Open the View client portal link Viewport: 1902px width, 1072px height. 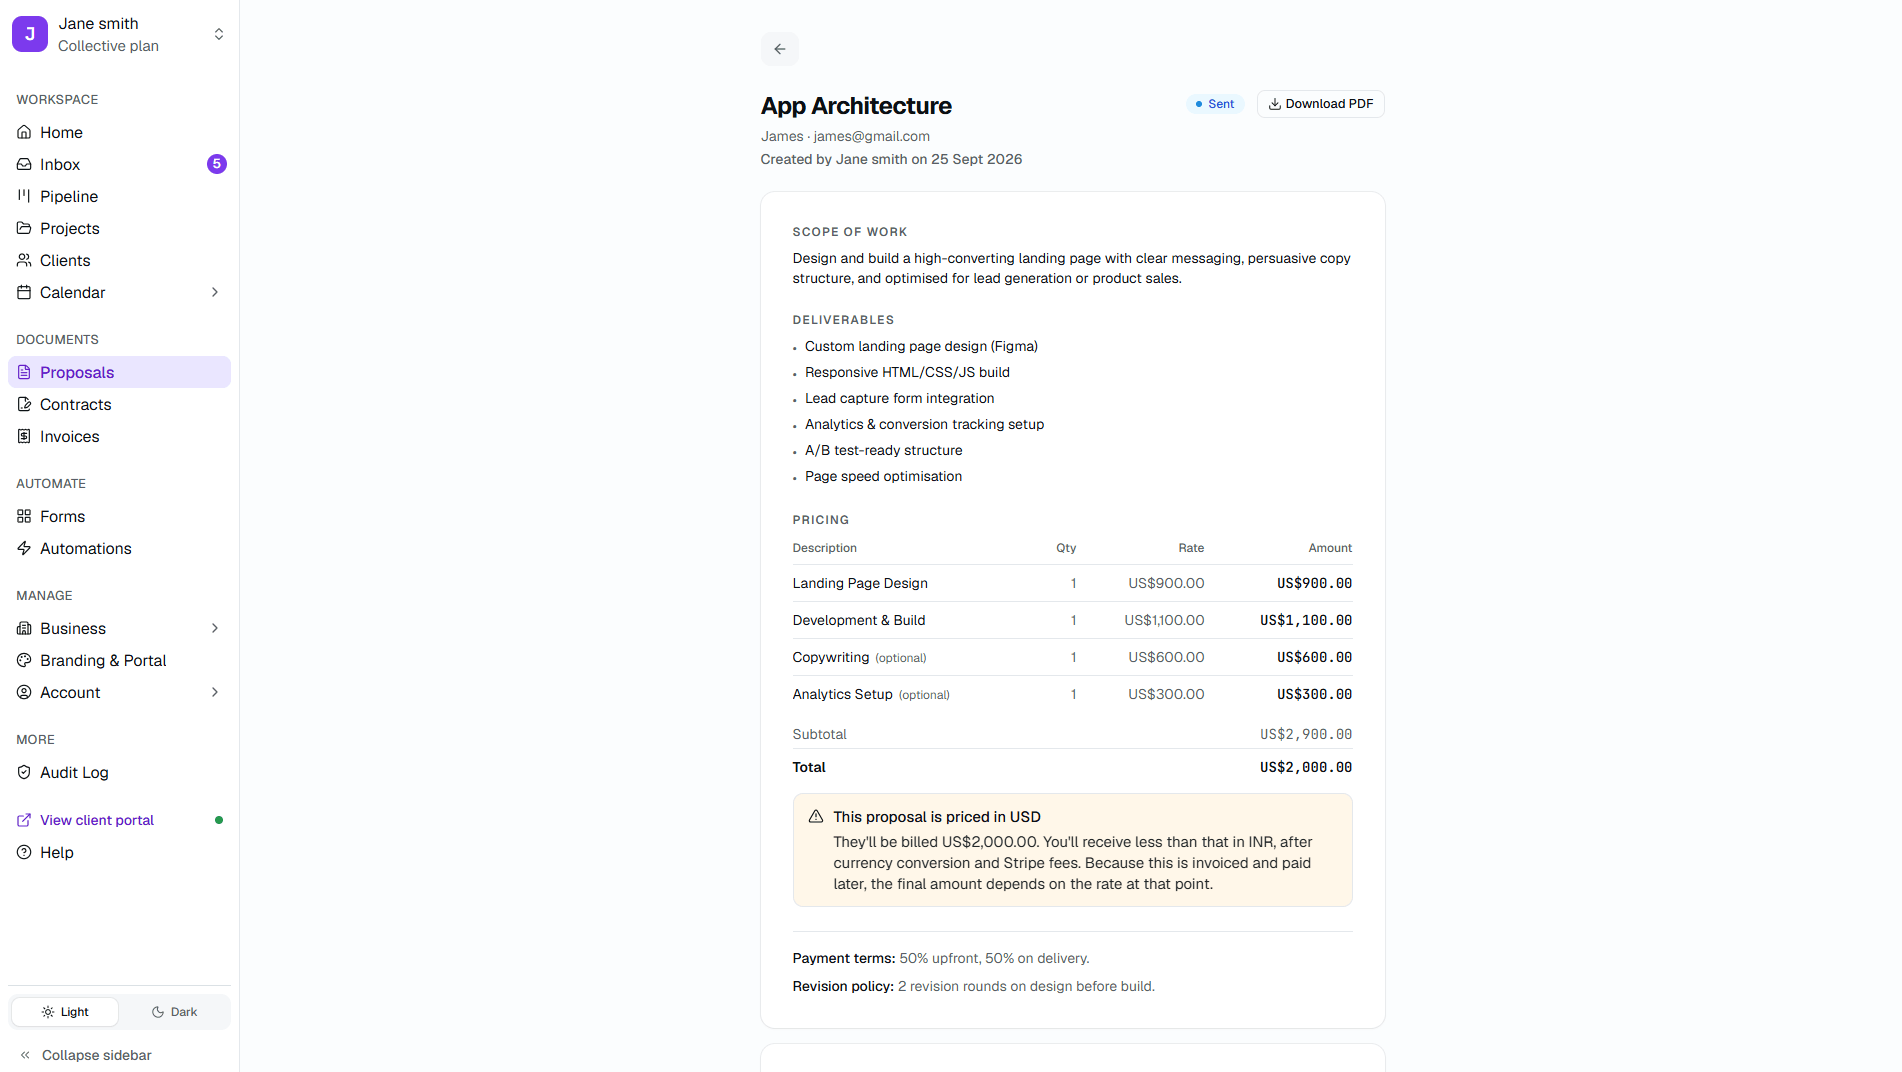click(x=97, y=820)
